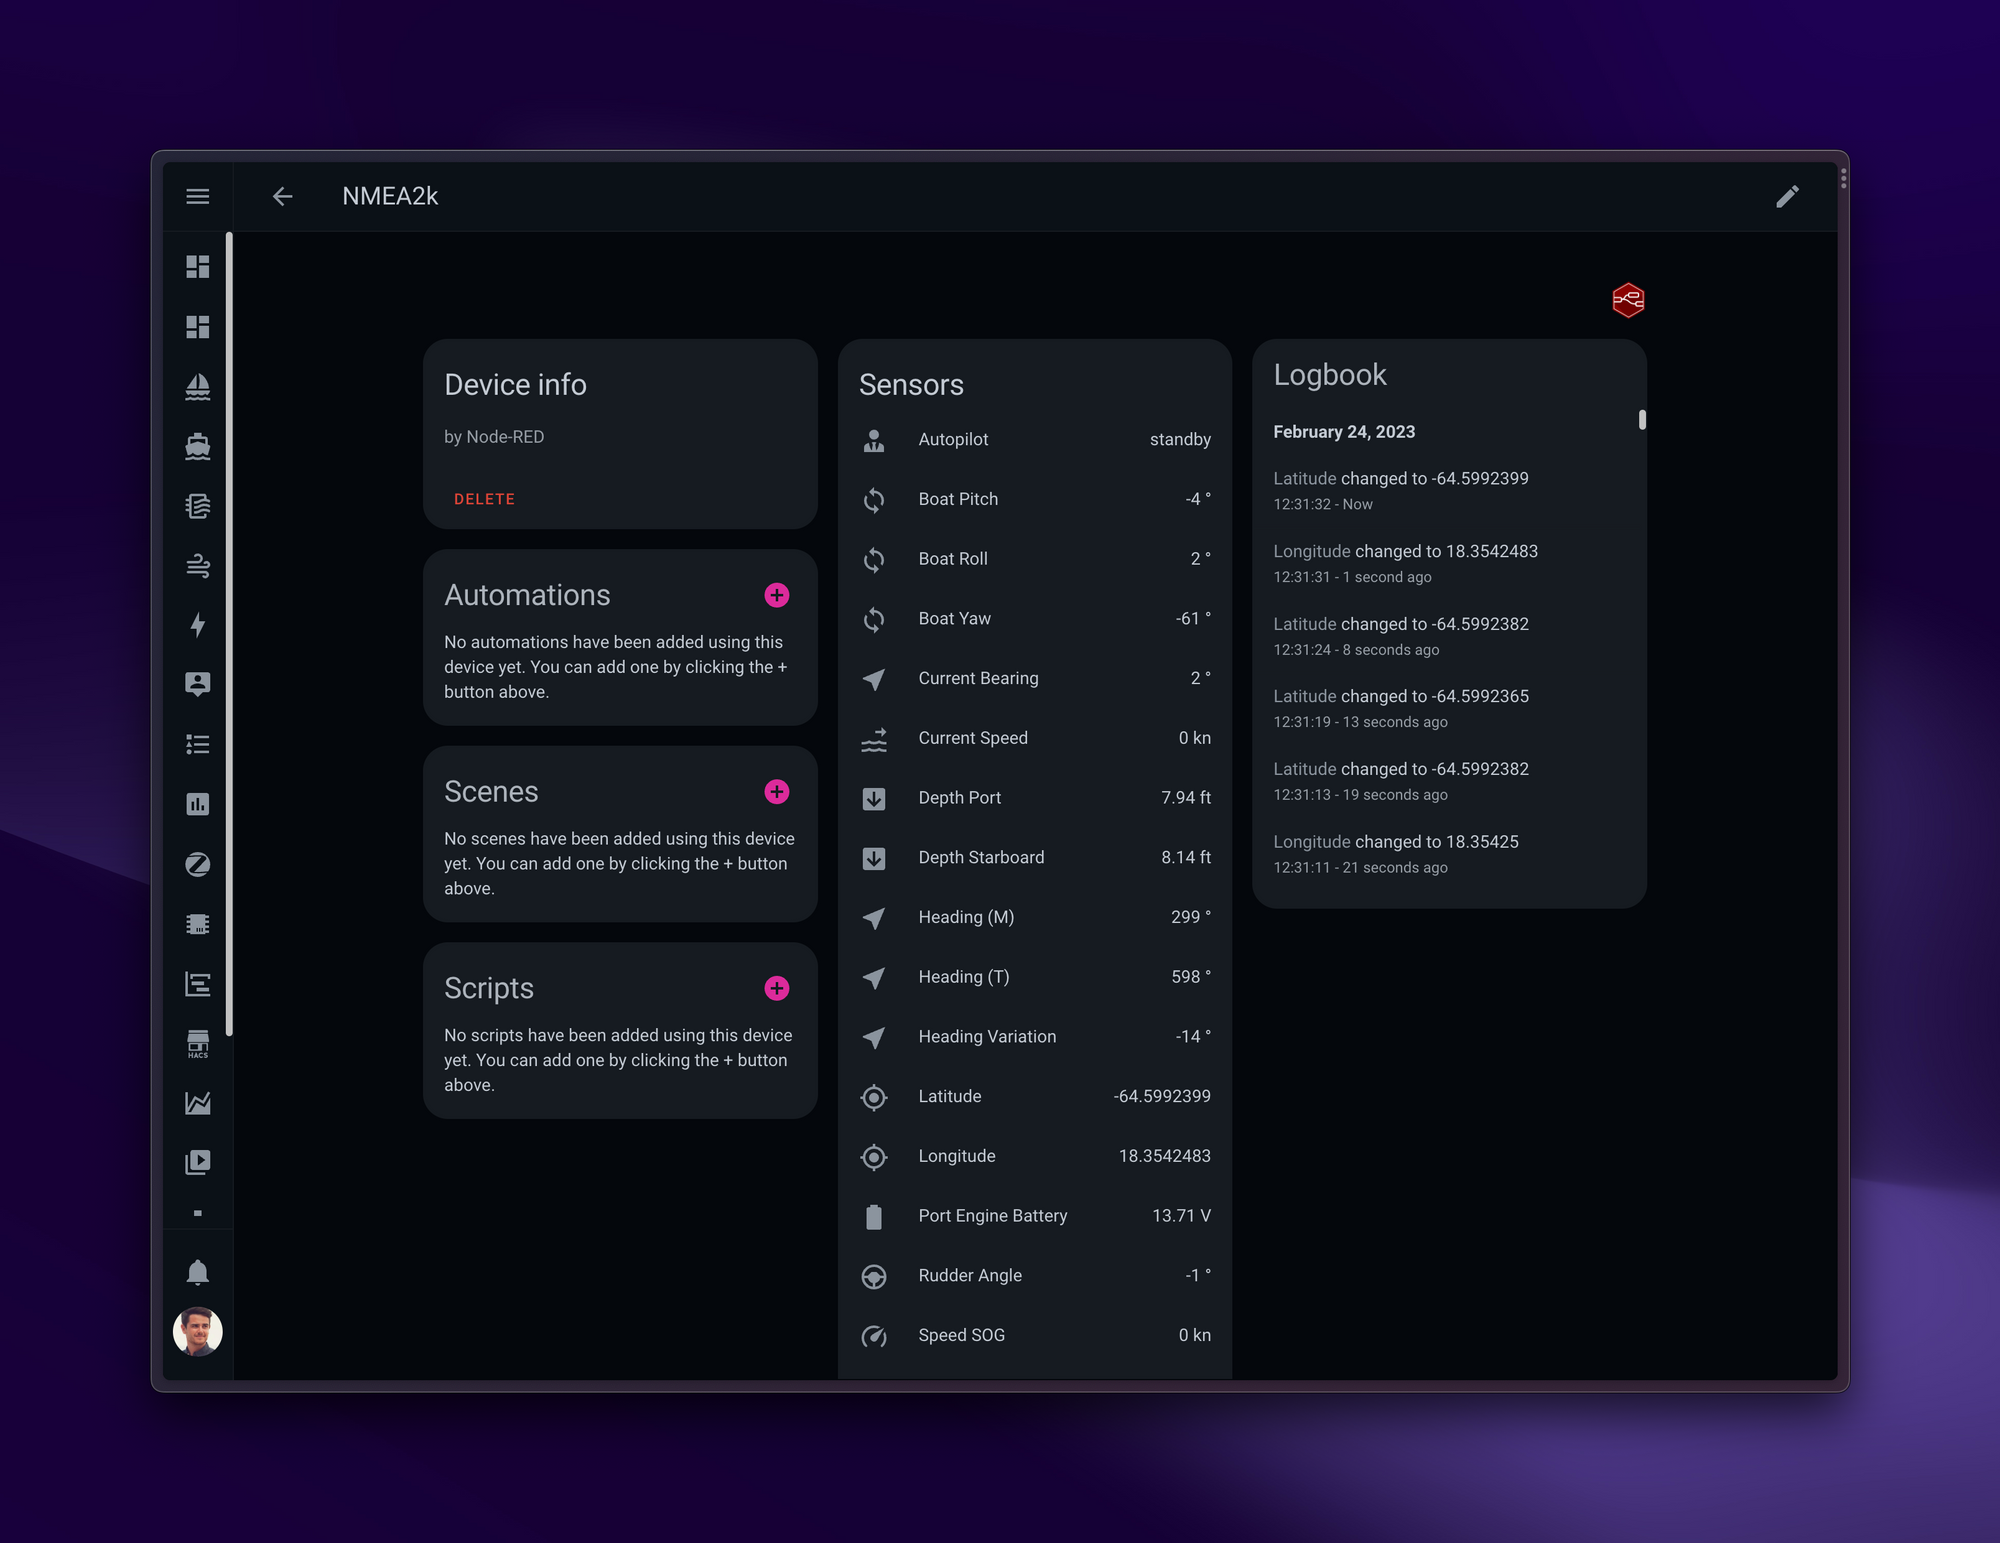The height and width of the screenshot is (1543, 2000).
Task: Click the + button to add Automation
Action: [x=776, y=595]
